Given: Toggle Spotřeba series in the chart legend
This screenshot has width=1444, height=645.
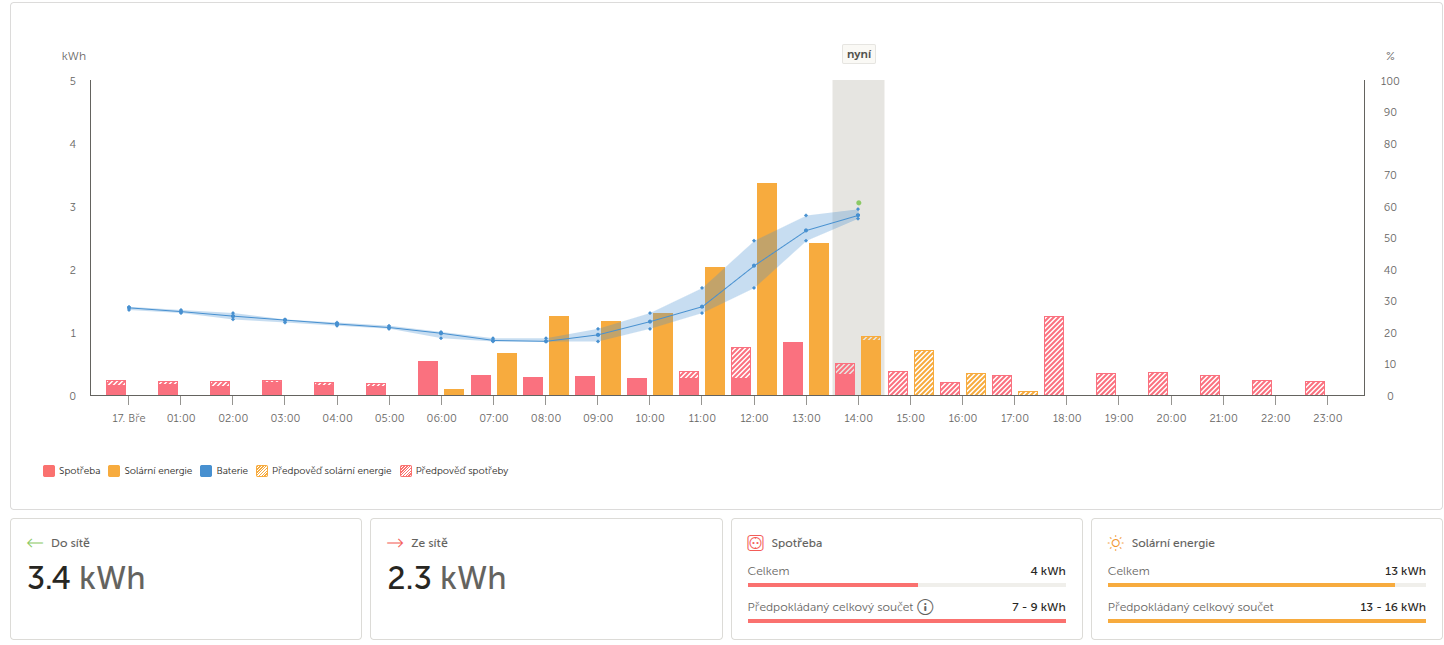Looking at the screenshot, I should pos(72,471).
